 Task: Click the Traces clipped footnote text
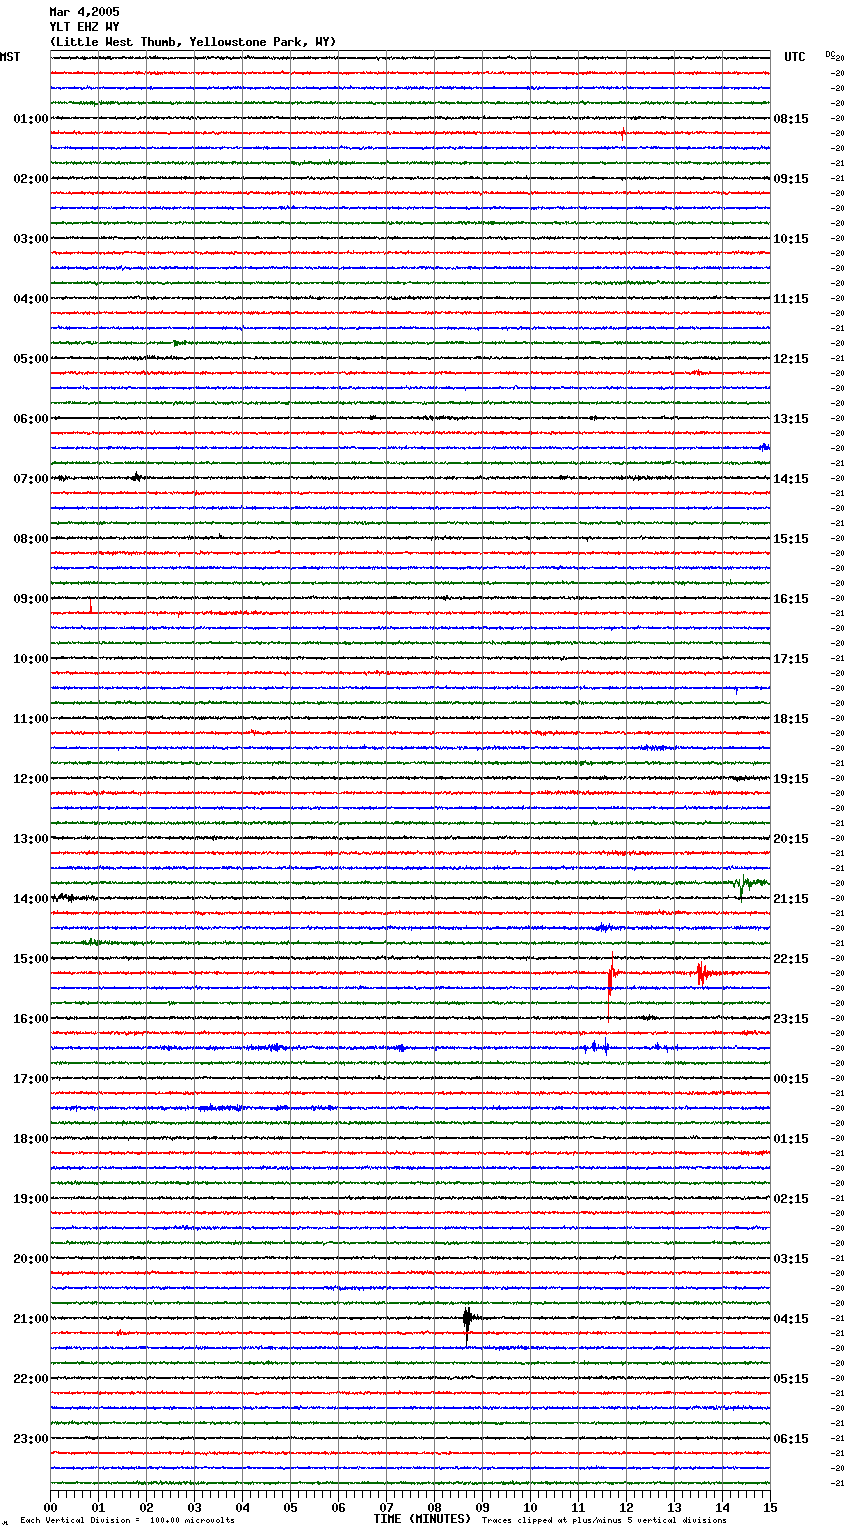[604, 1520]
